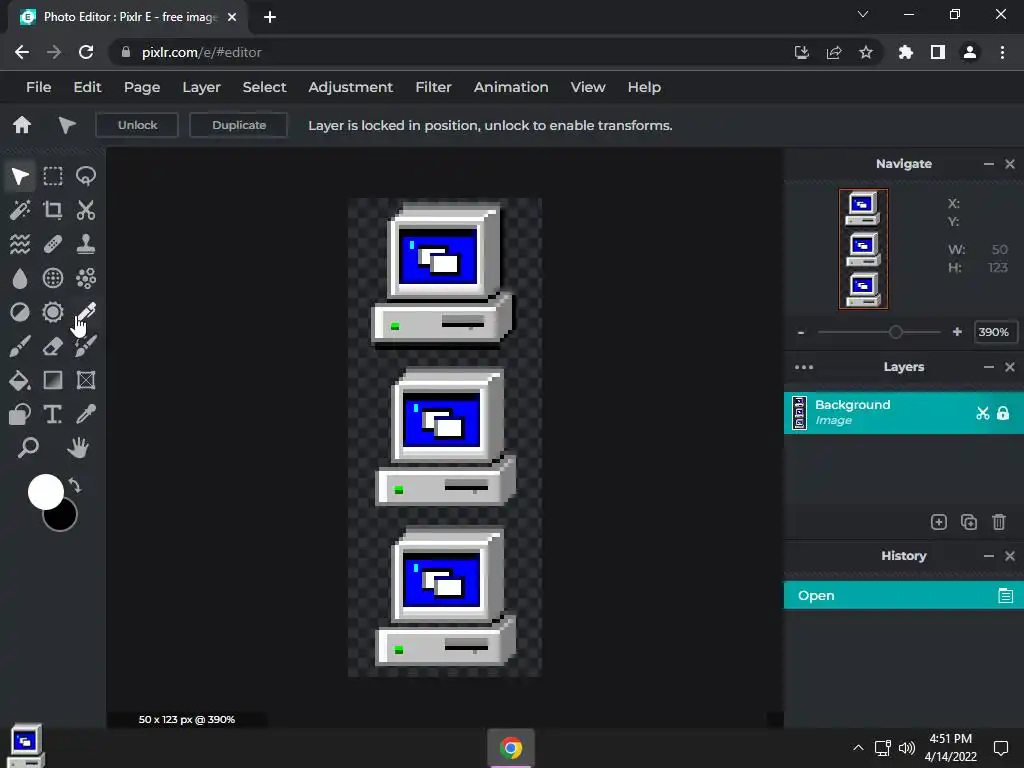Open the volume control in system tray
This screenshot has height=768, width=1024.
click(x=906, y=748)
